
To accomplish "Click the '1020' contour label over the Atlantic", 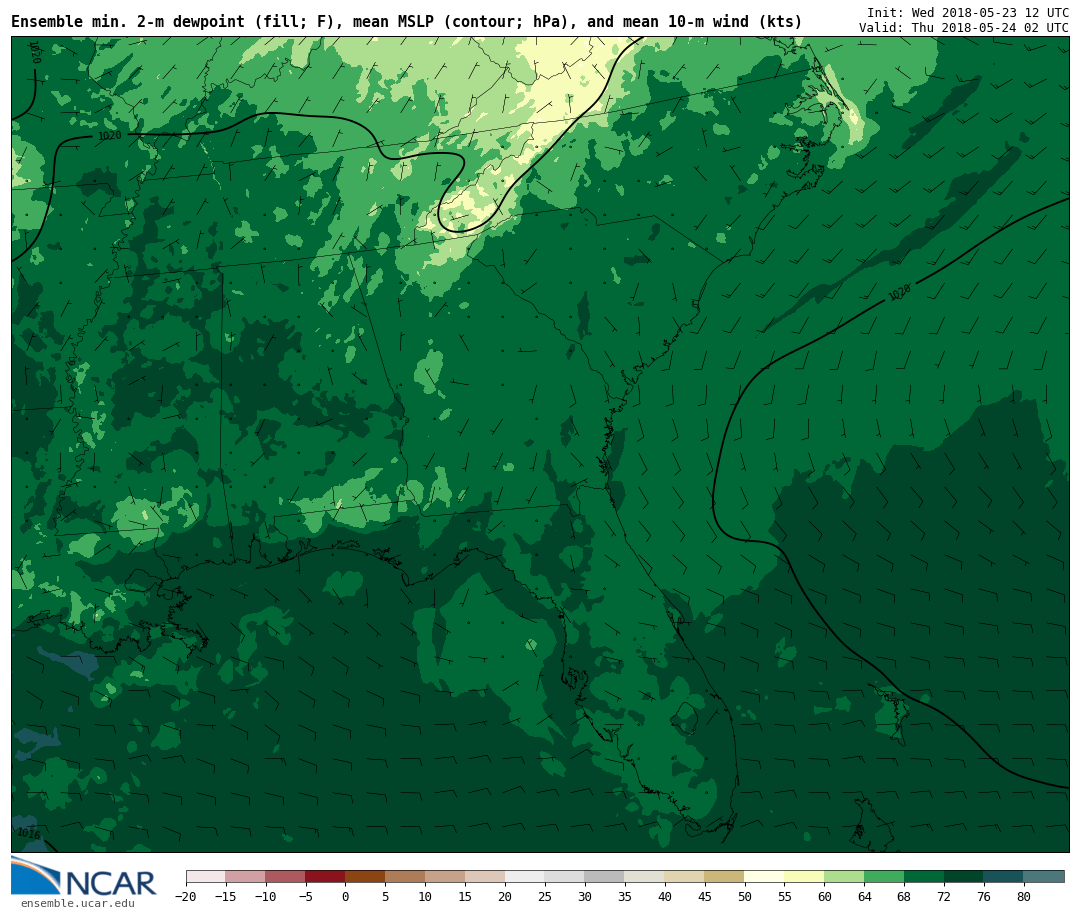I will click(x=900, y=292).
